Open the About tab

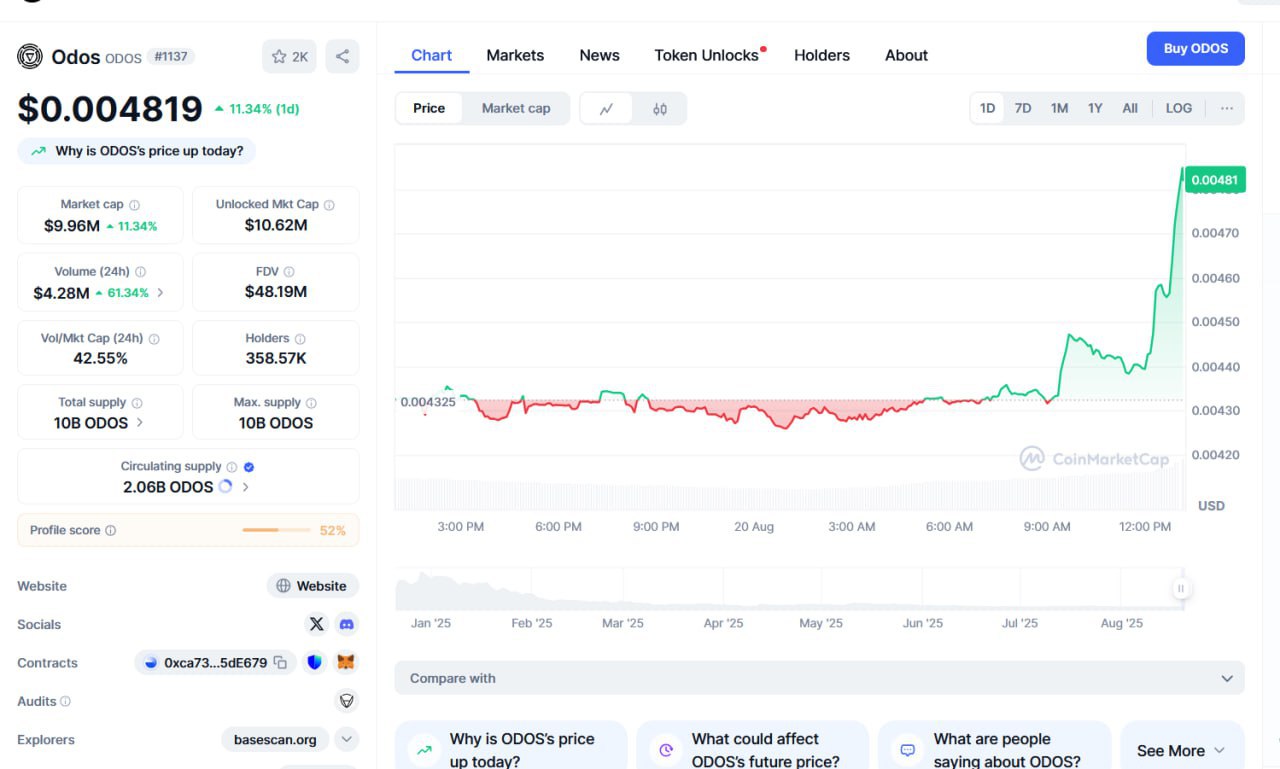click(906, 56)
